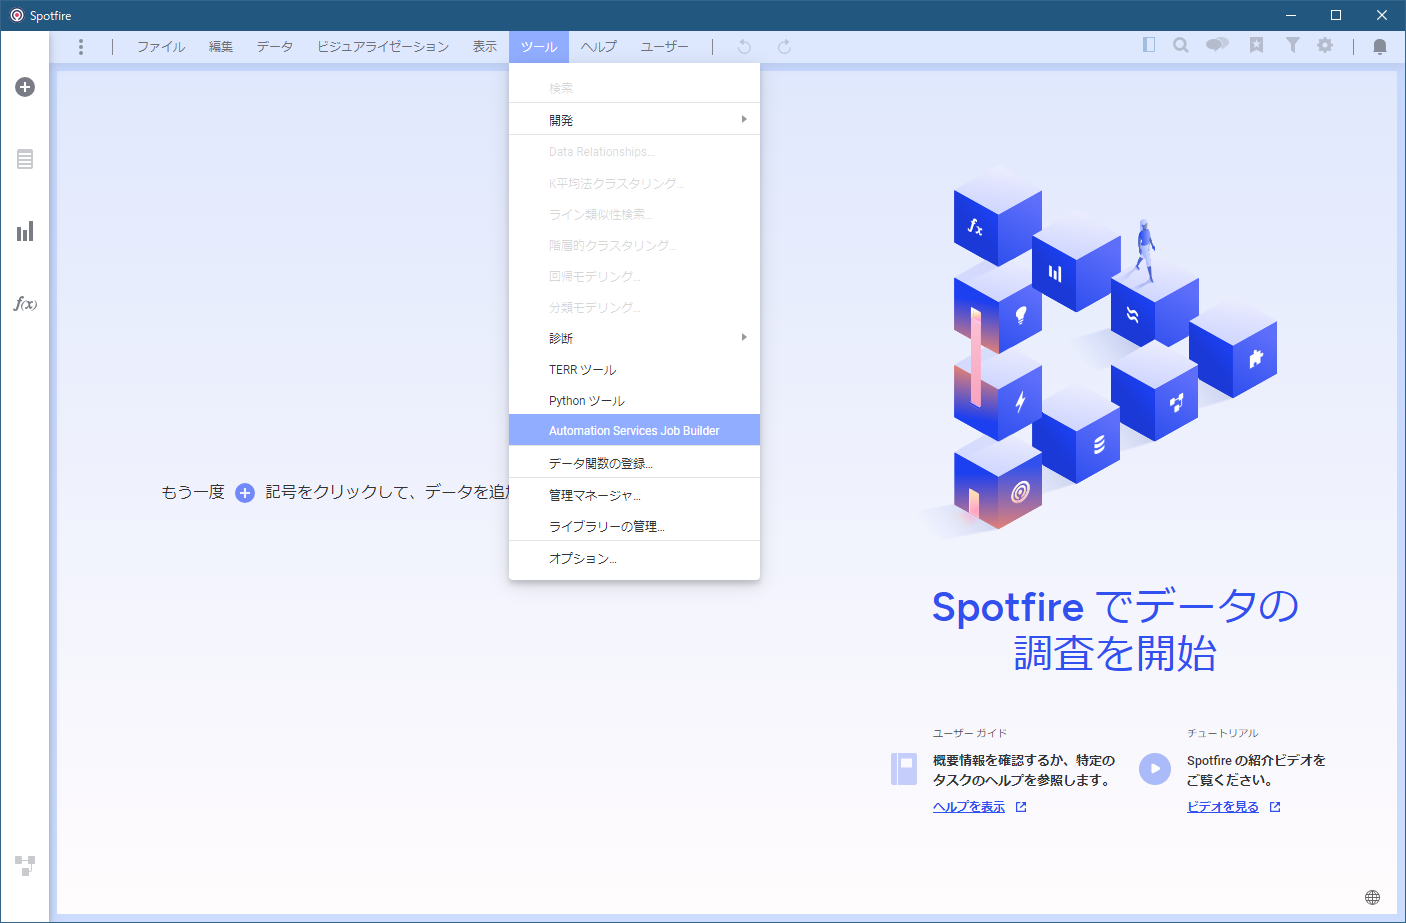
Task: Open the 編集 menu
Action: point(221,47)
